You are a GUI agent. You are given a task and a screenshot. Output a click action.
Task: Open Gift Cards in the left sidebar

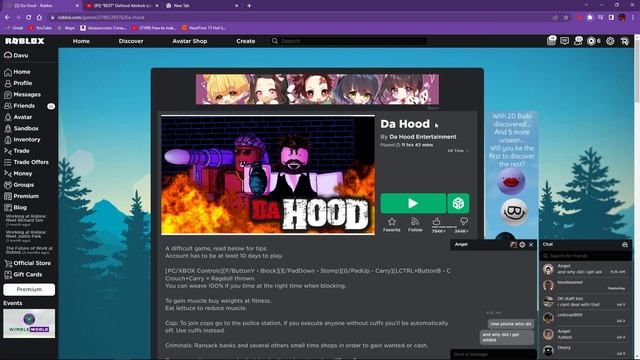tap(23, 274)
